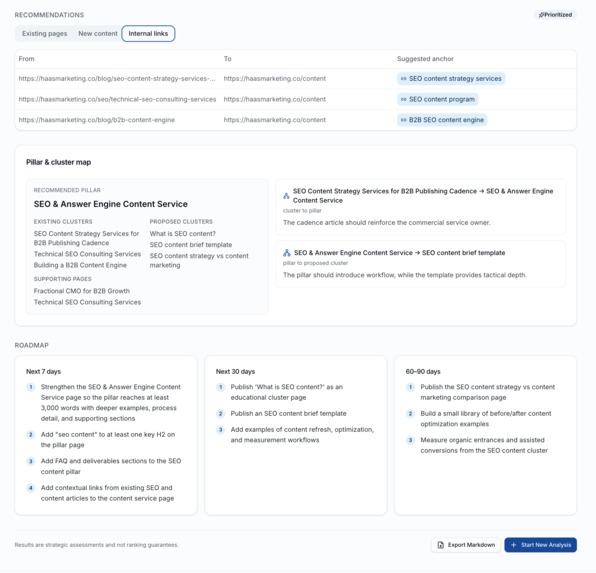Click step 1 badge in Next 30 days

click(220, 387)
